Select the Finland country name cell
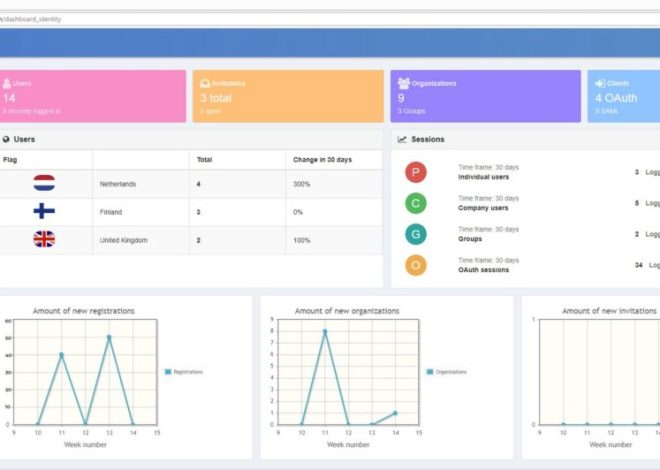Image resolution: width=660 pixels, height=470 pixels. point(111,212)
